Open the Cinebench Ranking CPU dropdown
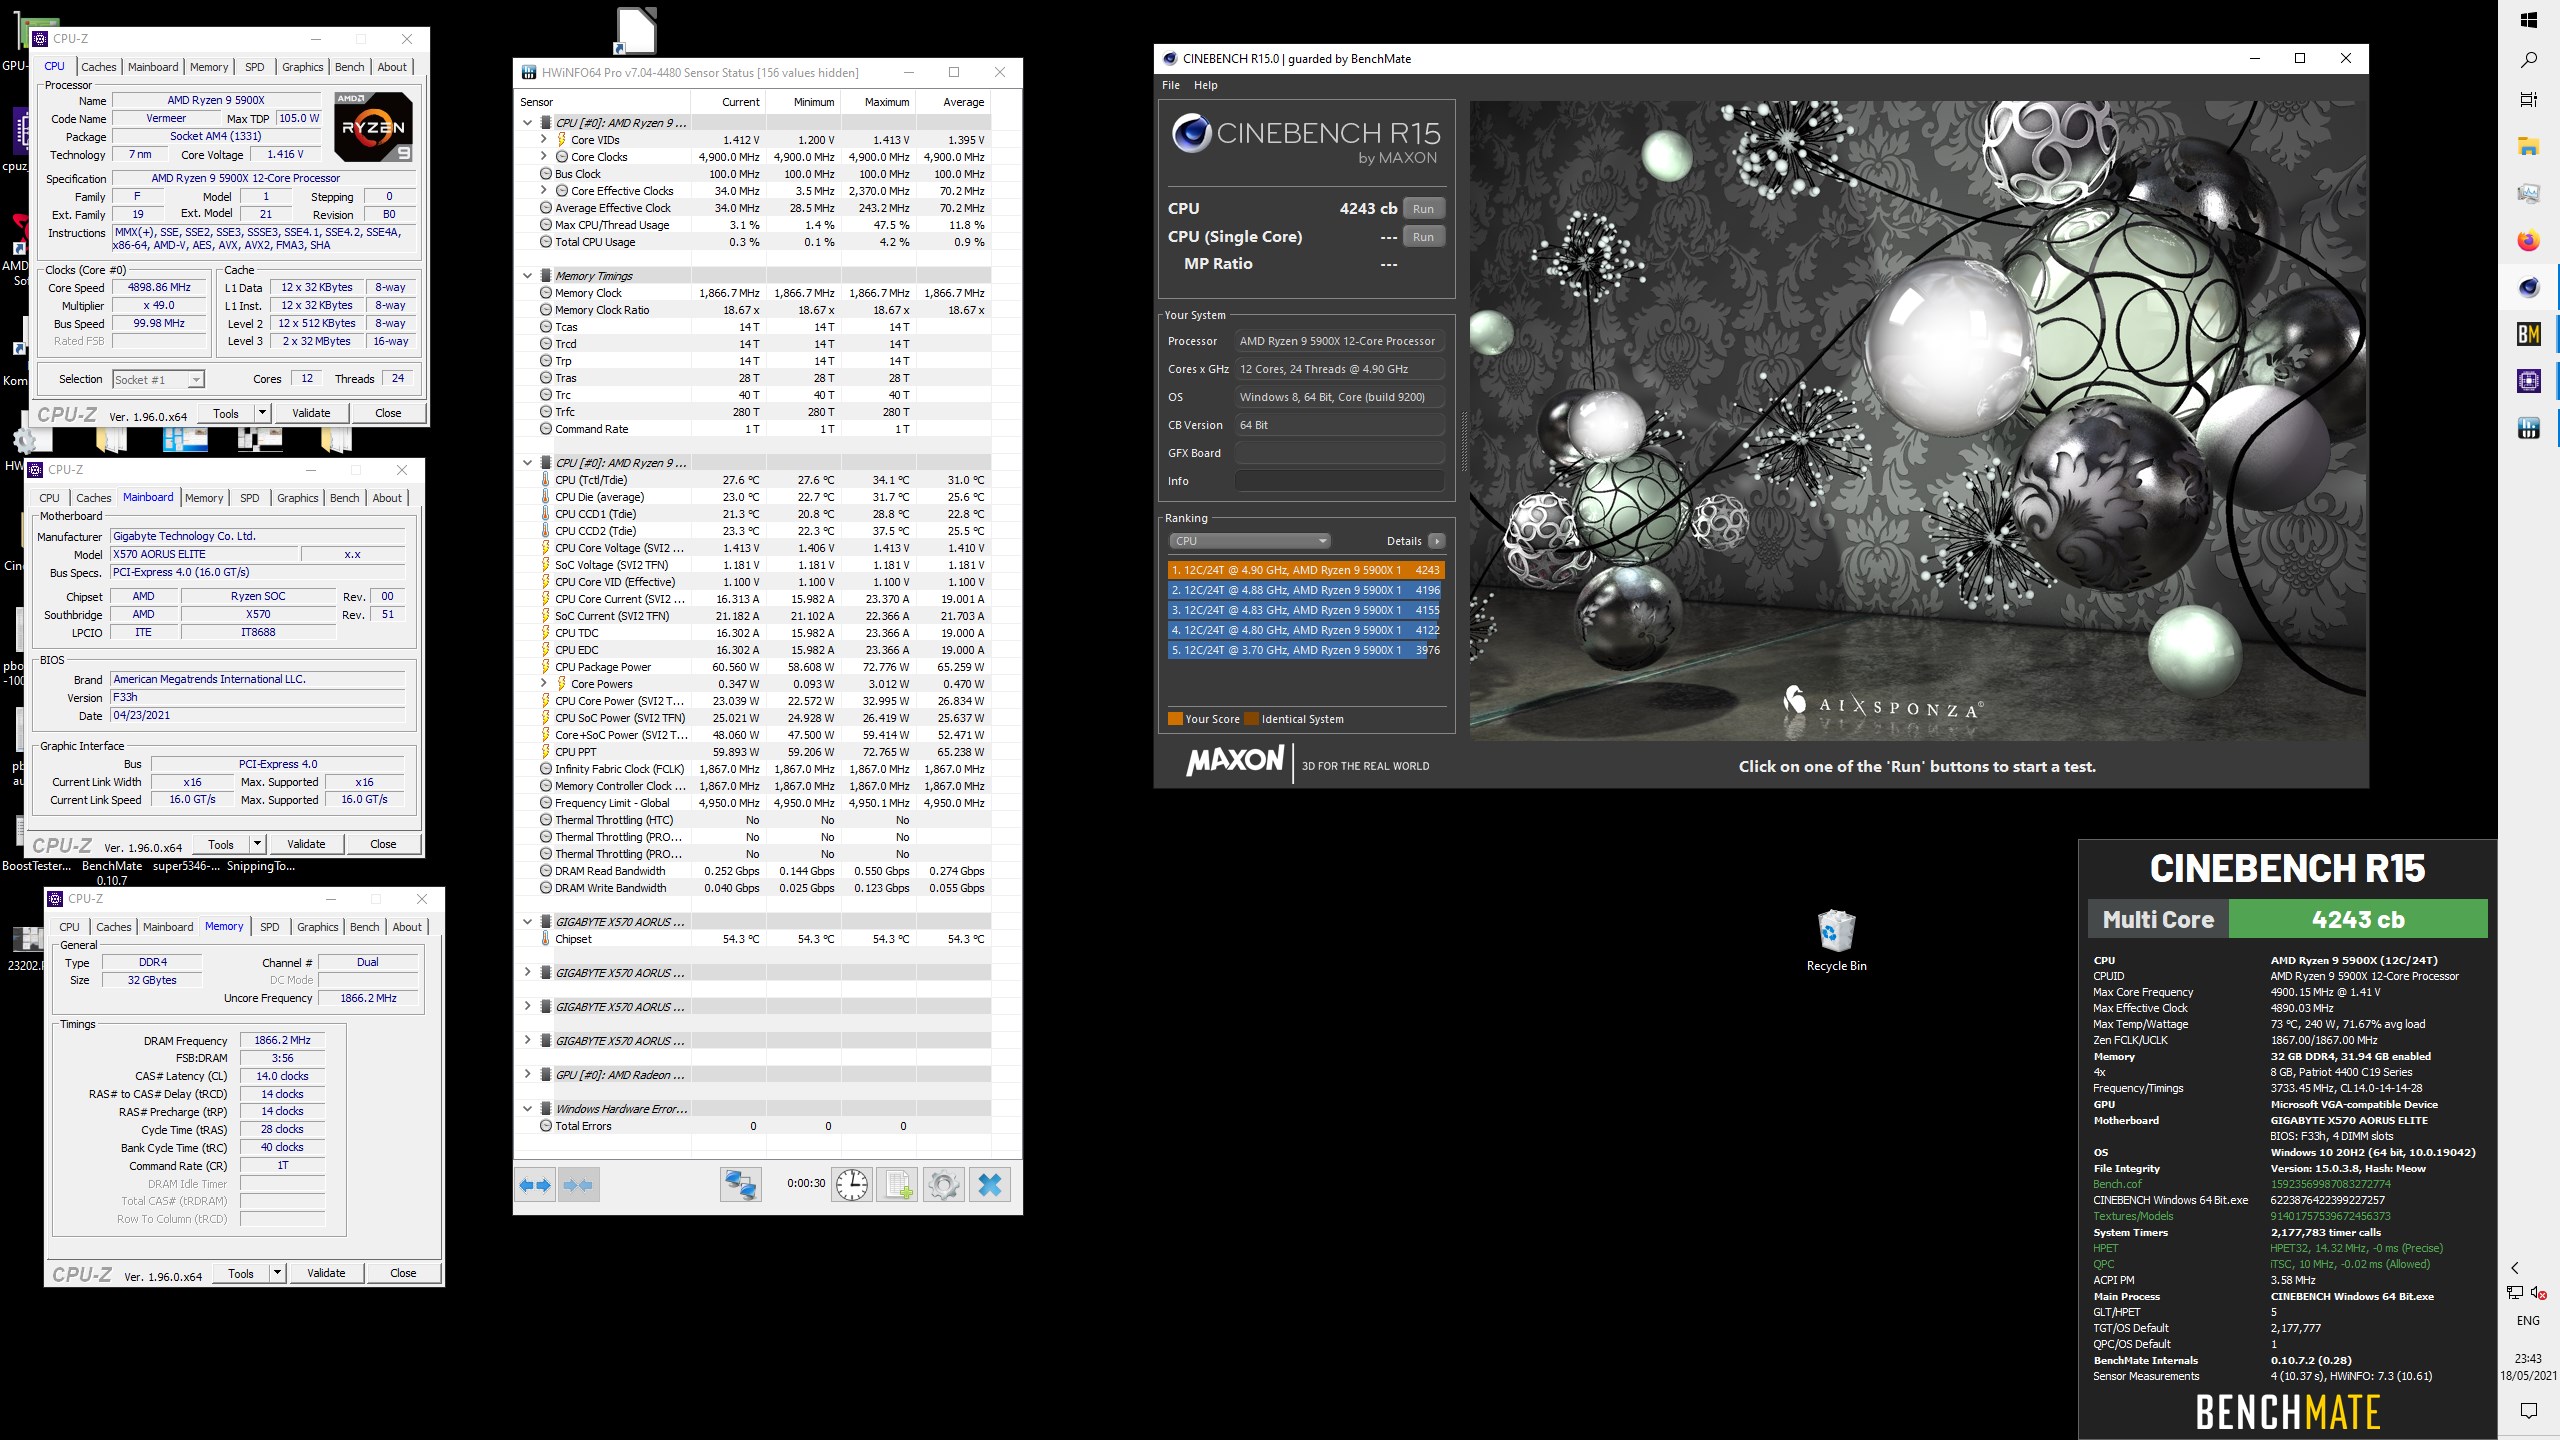2560x1440 pixels. [1250, 541]
